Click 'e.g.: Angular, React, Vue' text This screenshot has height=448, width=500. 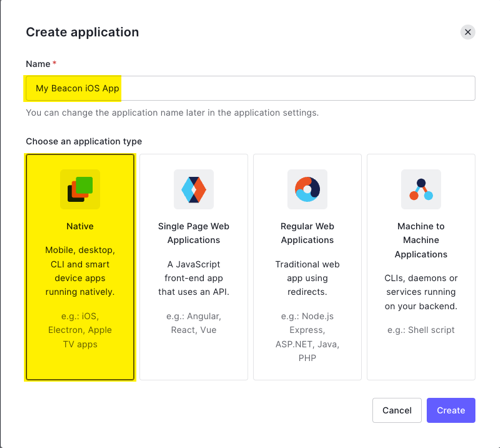click(194, 323)
